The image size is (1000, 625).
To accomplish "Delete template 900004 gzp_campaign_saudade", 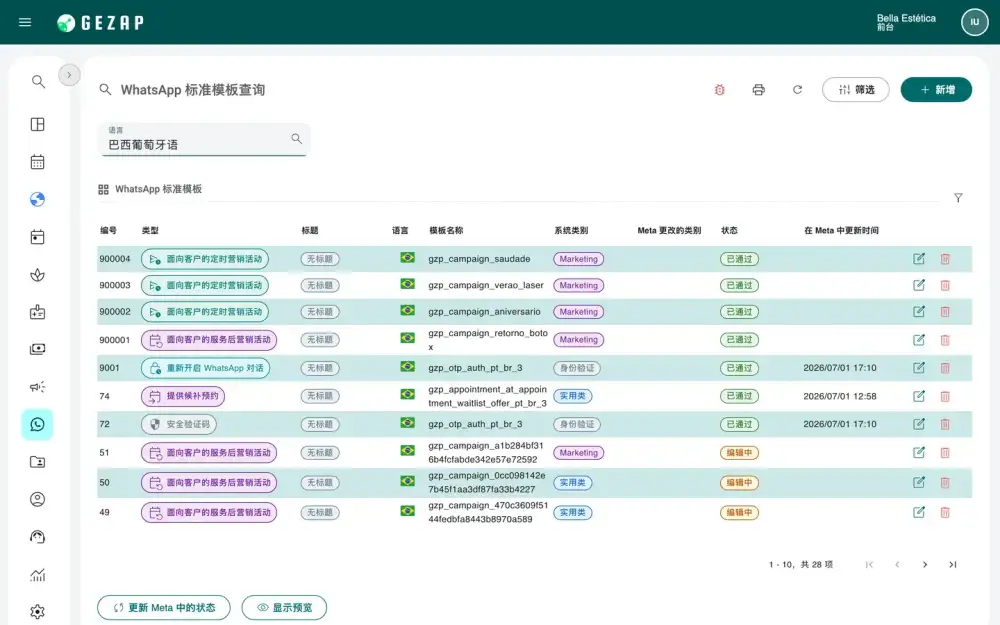I will pos(945,259).
